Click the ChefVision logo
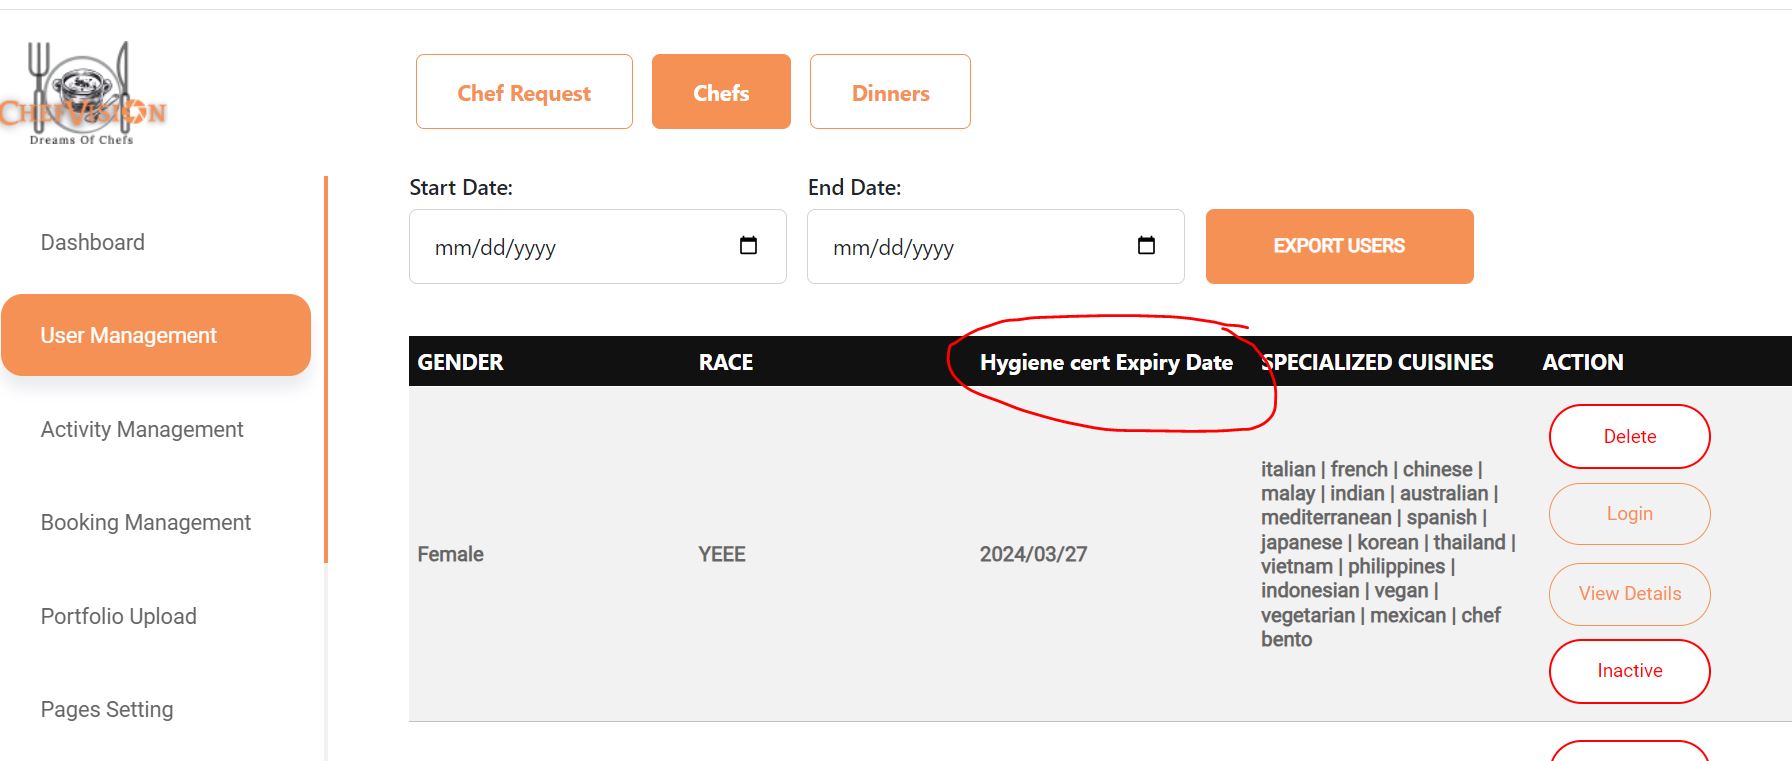 tap(82, 96)
